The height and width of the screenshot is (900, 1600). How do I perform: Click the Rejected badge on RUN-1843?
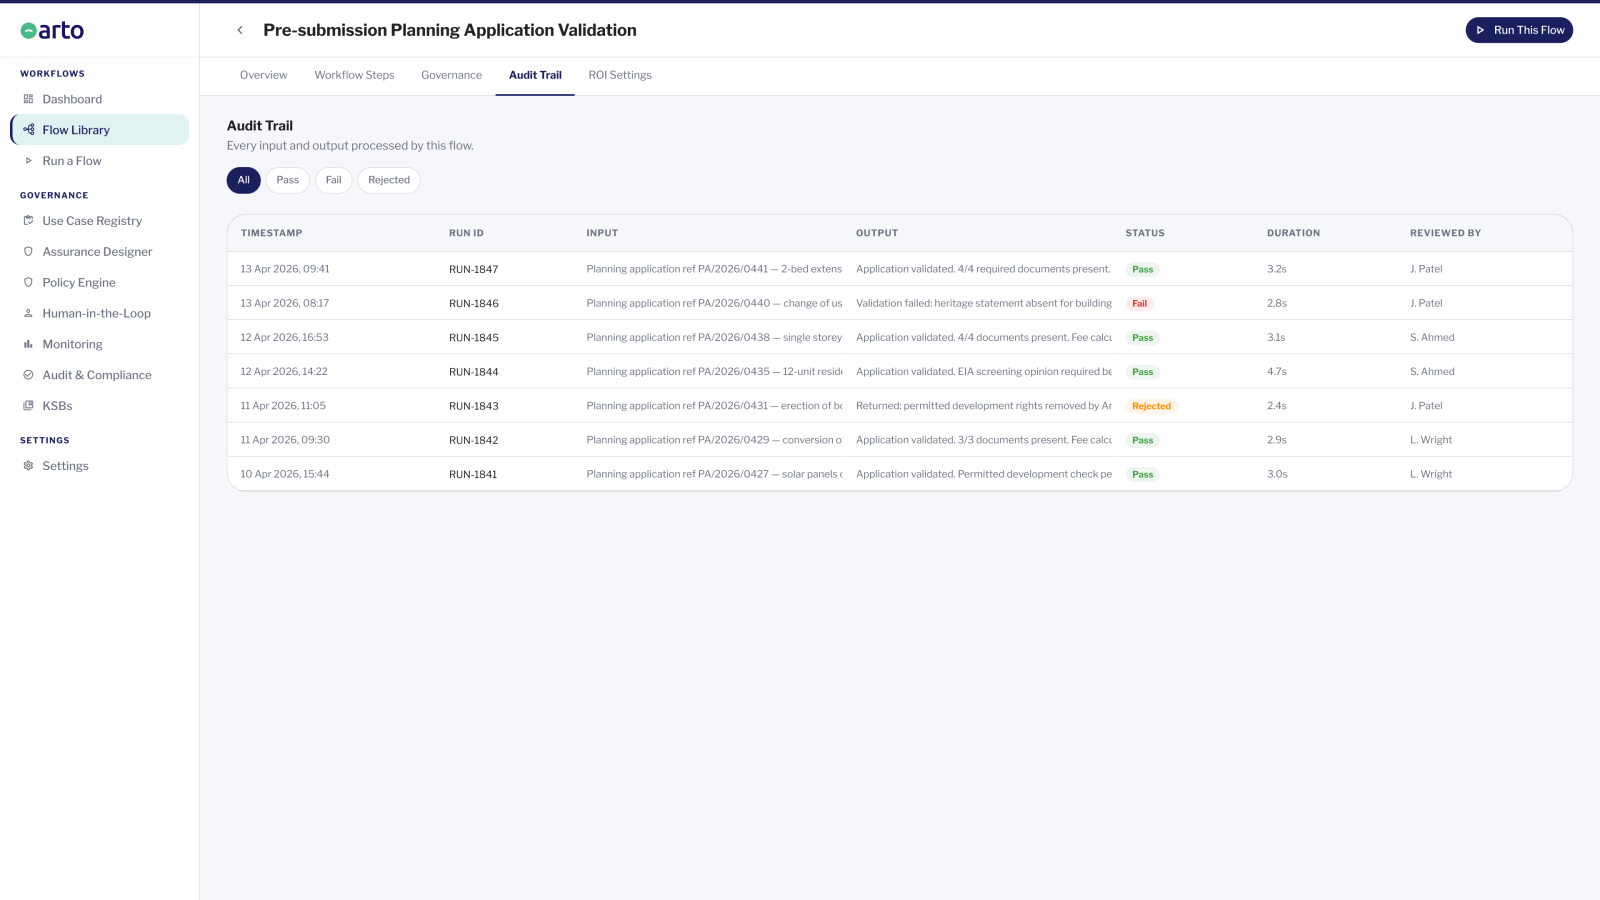click(x=1151, y=406)
